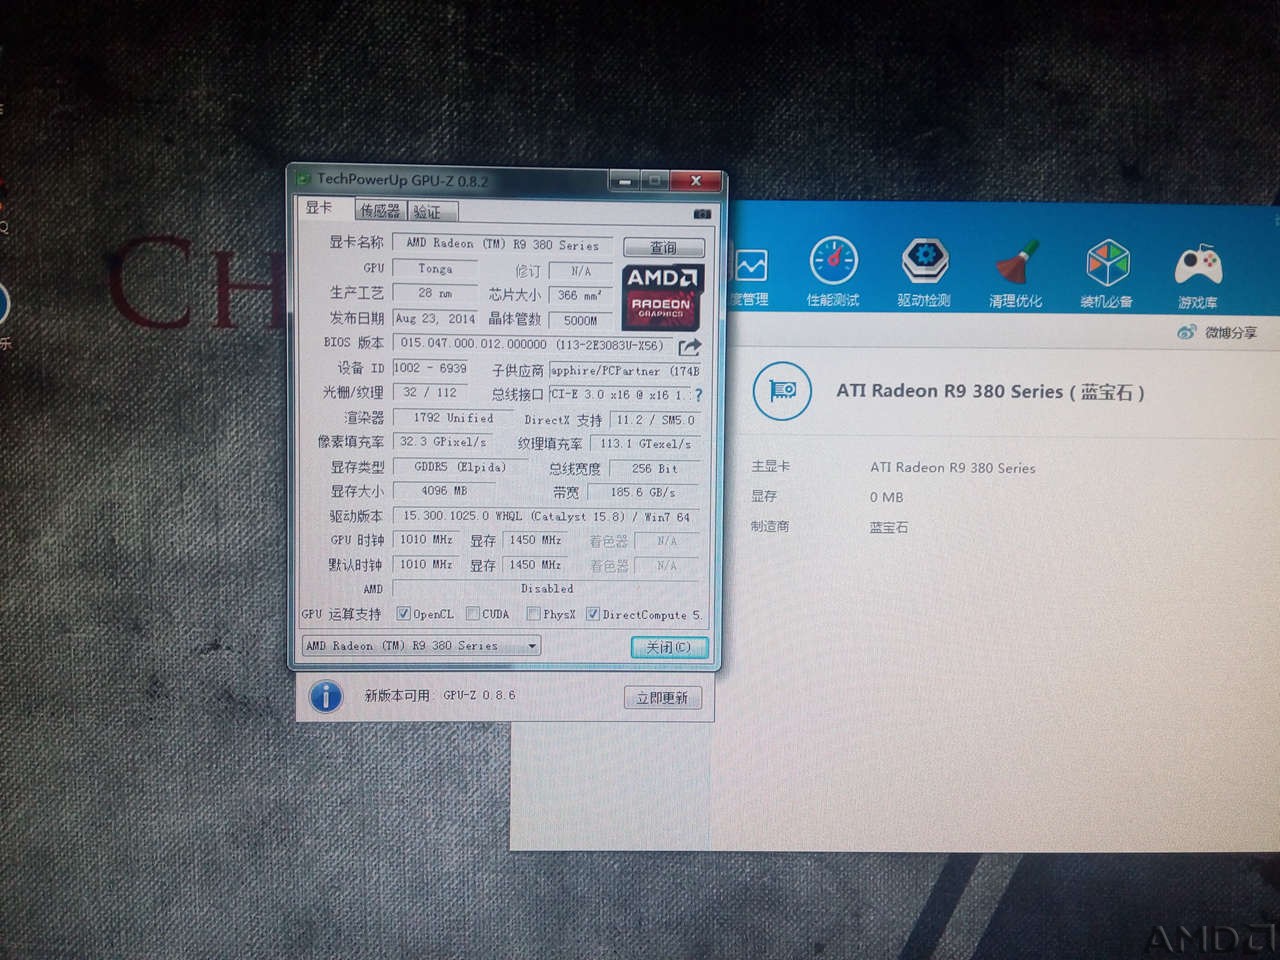
Task: Click the subvendor Sapphire/PCPartner value
Action: click(625, 370)
